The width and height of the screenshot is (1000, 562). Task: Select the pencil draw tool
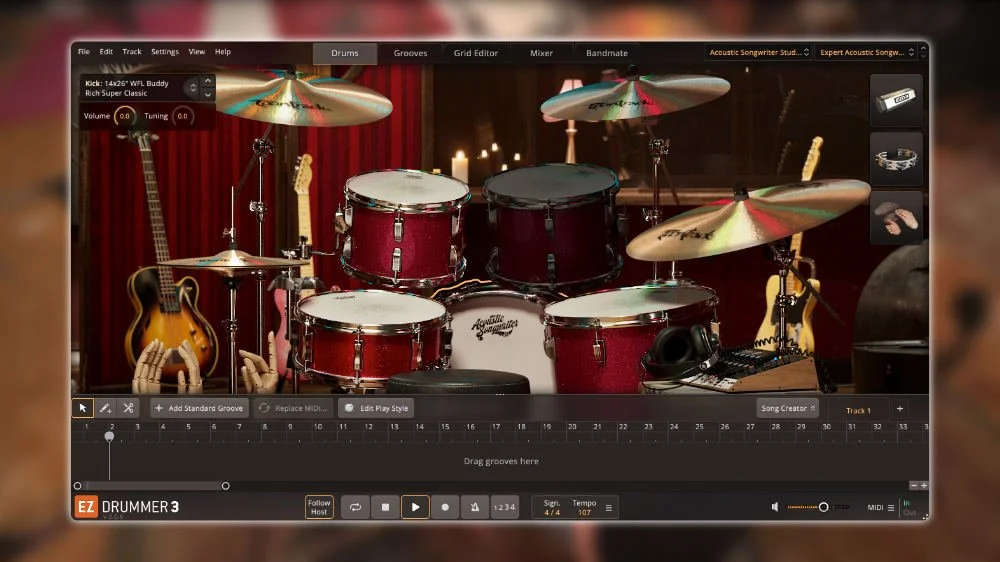(105, 408)
